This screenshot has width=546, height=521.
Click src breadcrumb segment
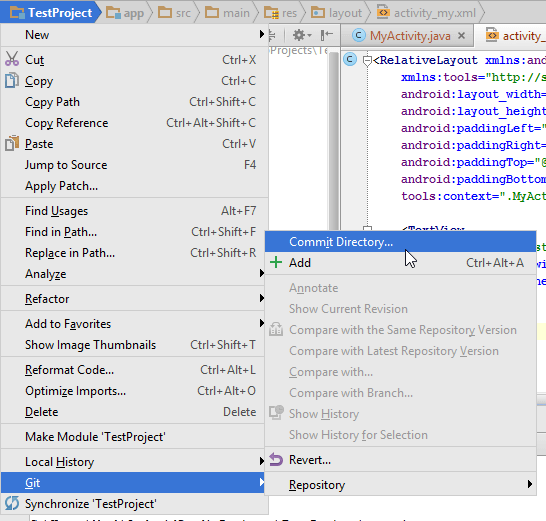point(174,13)
